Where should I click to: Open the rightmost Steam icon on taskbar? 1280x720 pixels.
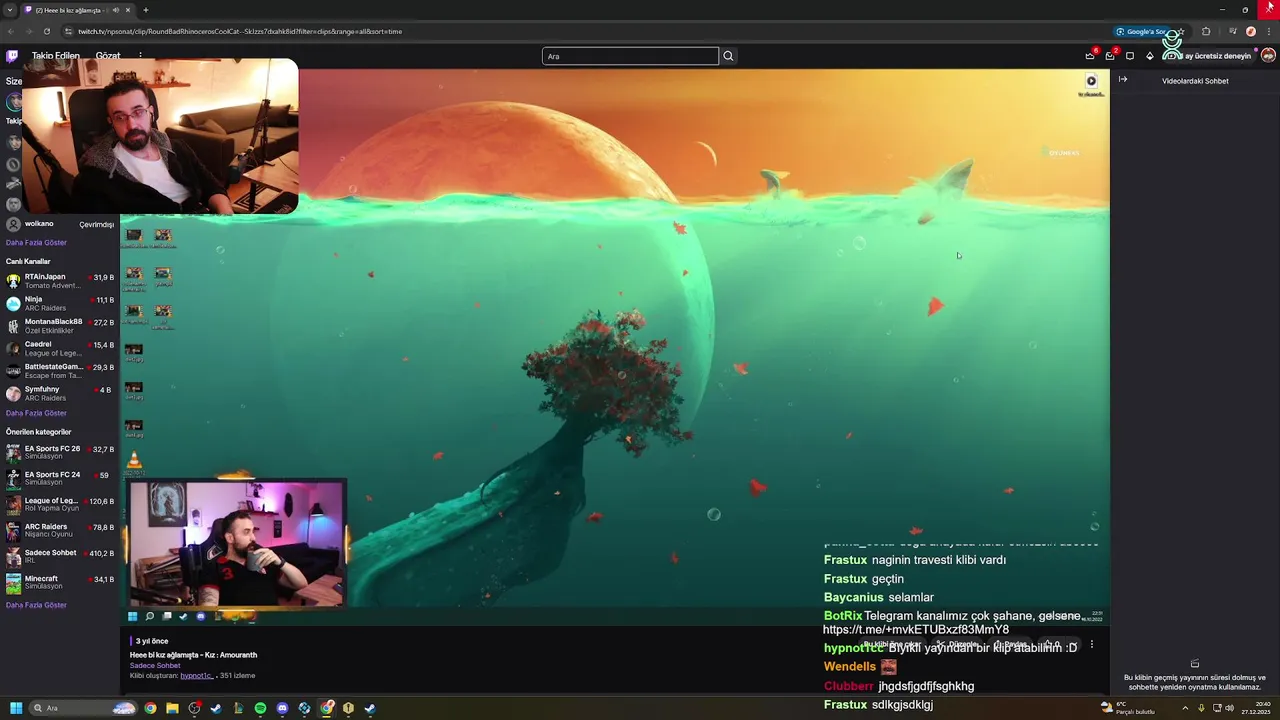pyautogui.click(x=370, y=708)
